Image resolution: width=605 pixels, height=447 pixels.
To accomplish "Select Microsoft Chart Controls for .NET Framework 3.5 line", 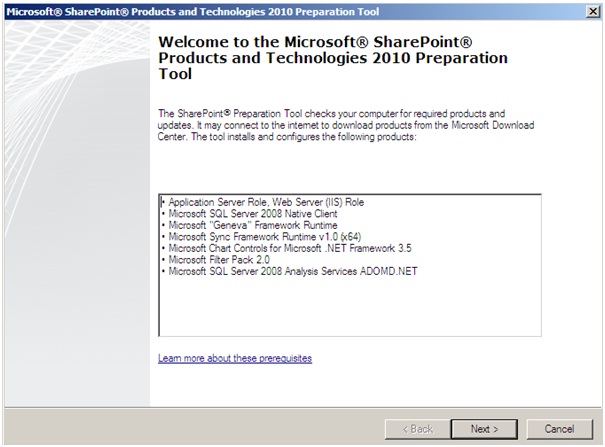I will pyautogui.click(x=289, y=248).
